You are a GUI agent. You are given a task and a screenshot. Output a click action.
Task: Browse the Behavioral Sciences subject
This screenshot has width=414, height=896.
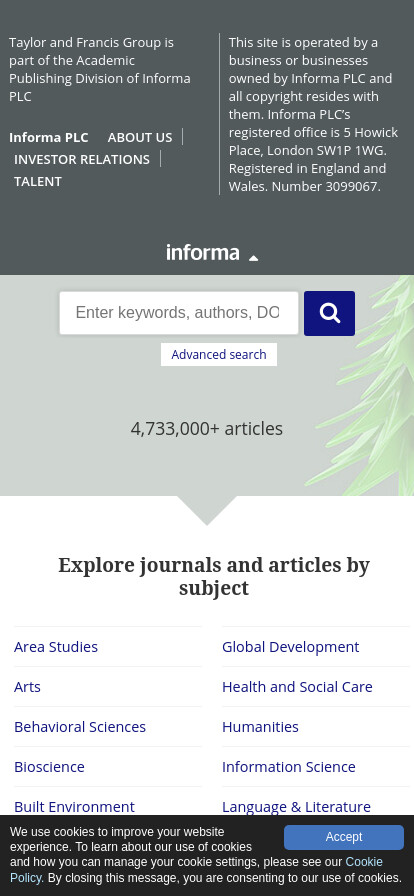(x=80, y=727)
